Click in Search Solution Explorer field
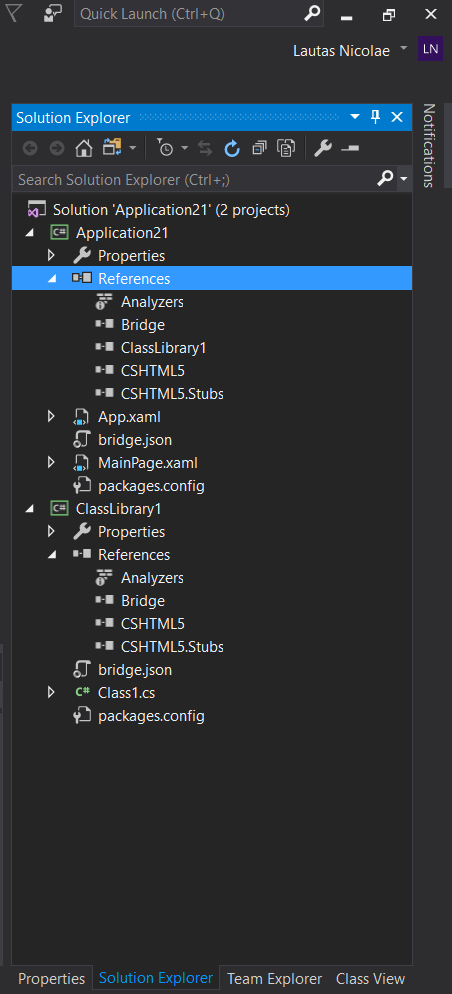Screen dimensions: 452x994 (195, 179)
